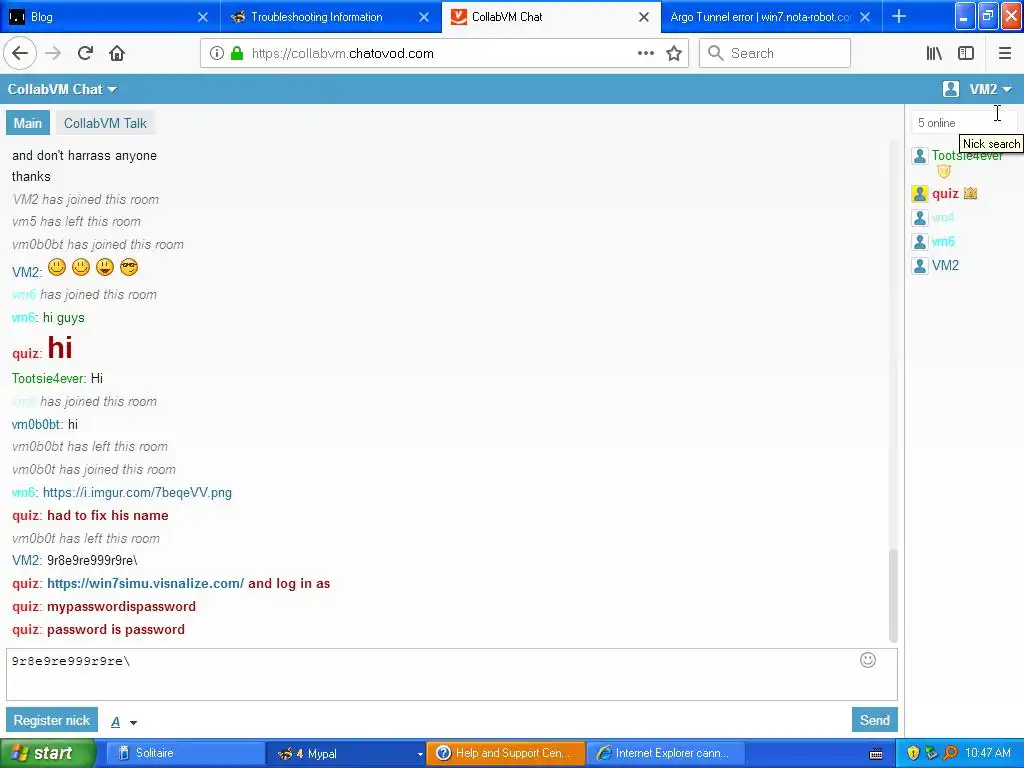Open page actions three-dot menu
This screenshot has width=1024, height=768.
pyautogui.click(x=645, y=53)
